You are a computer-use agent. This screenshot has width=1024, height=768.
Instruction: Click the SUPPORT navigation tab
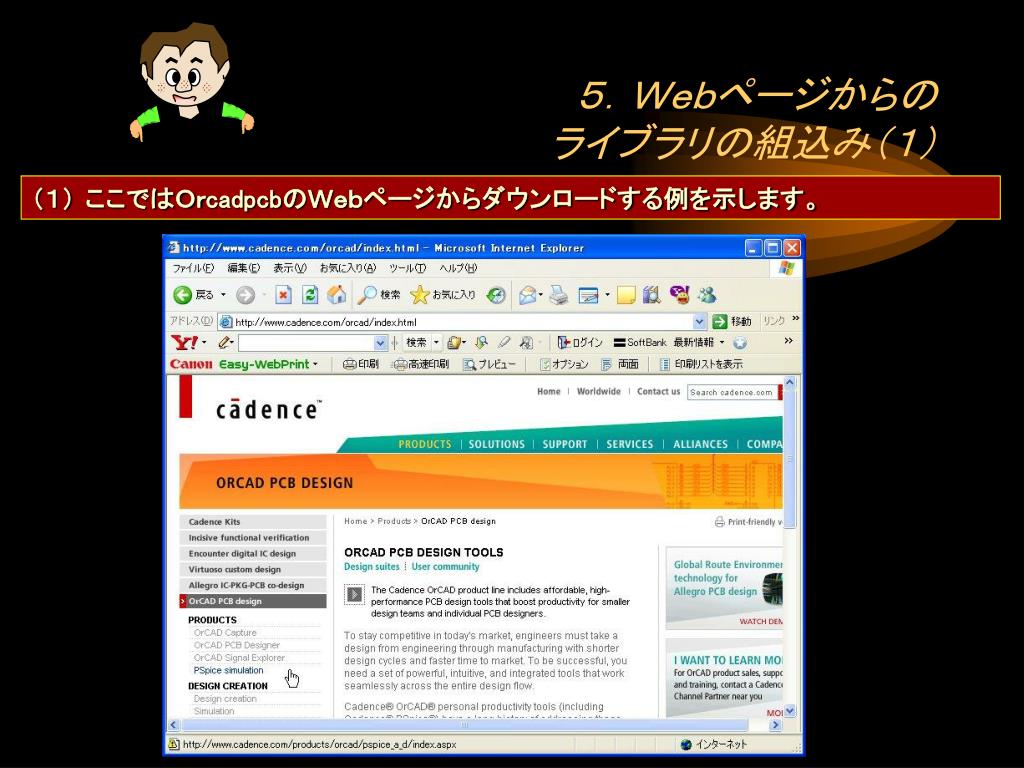565,444
